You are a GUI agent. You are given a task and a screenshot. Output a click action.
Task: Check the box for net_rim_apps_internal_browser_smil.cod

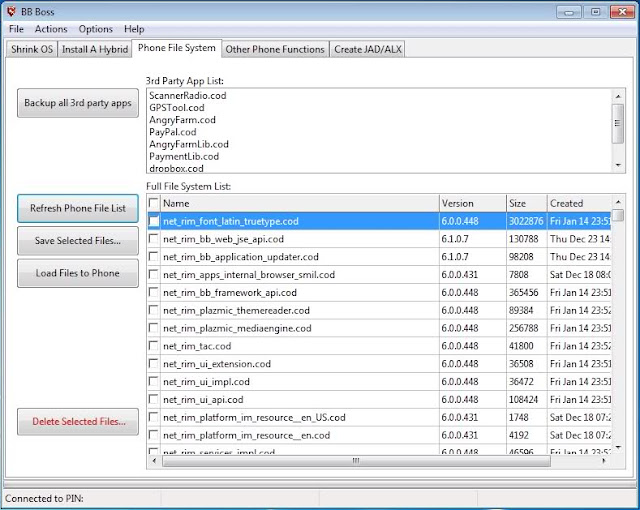click(153, 274)
